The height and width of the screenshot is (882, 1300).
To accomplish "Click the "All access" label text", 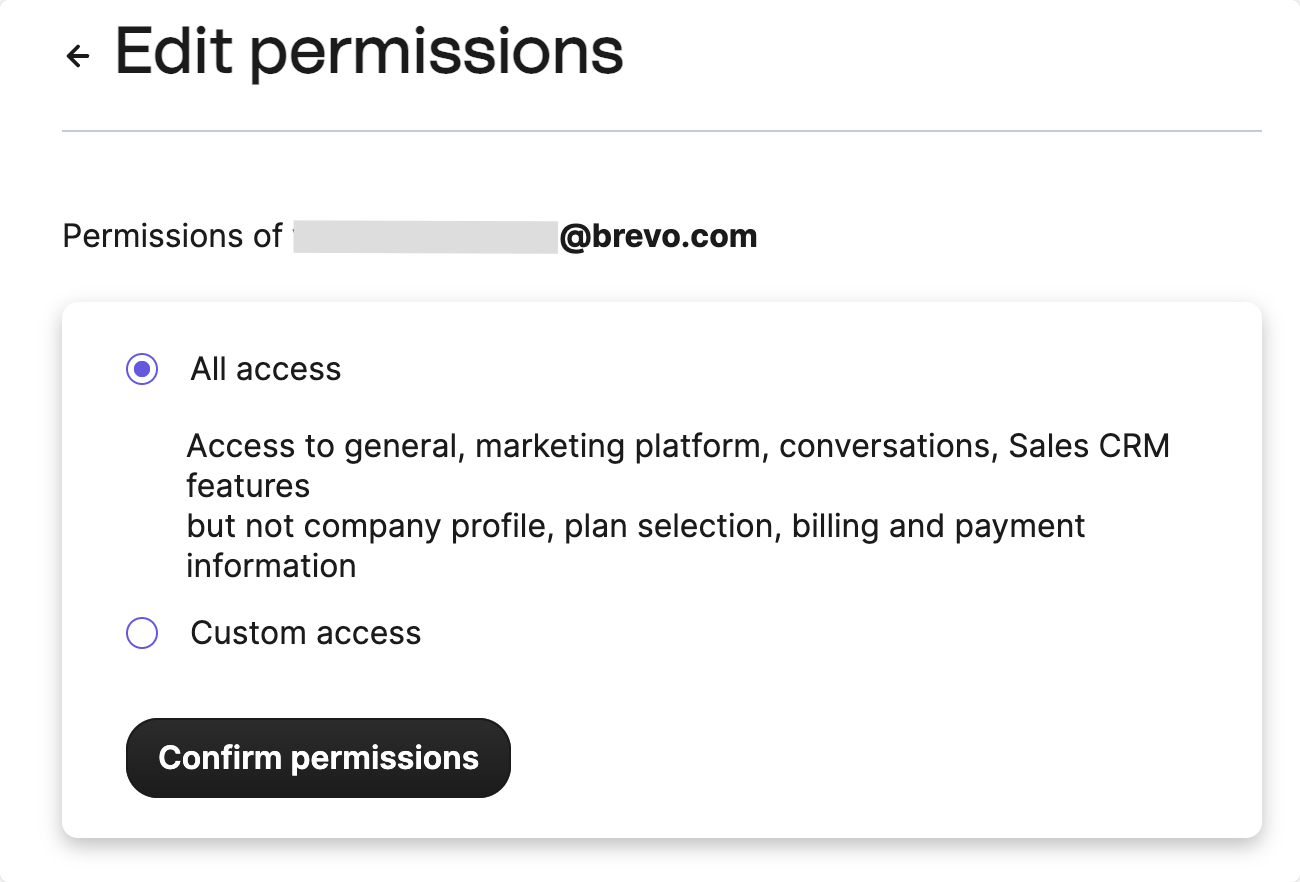I will [266, 370].
